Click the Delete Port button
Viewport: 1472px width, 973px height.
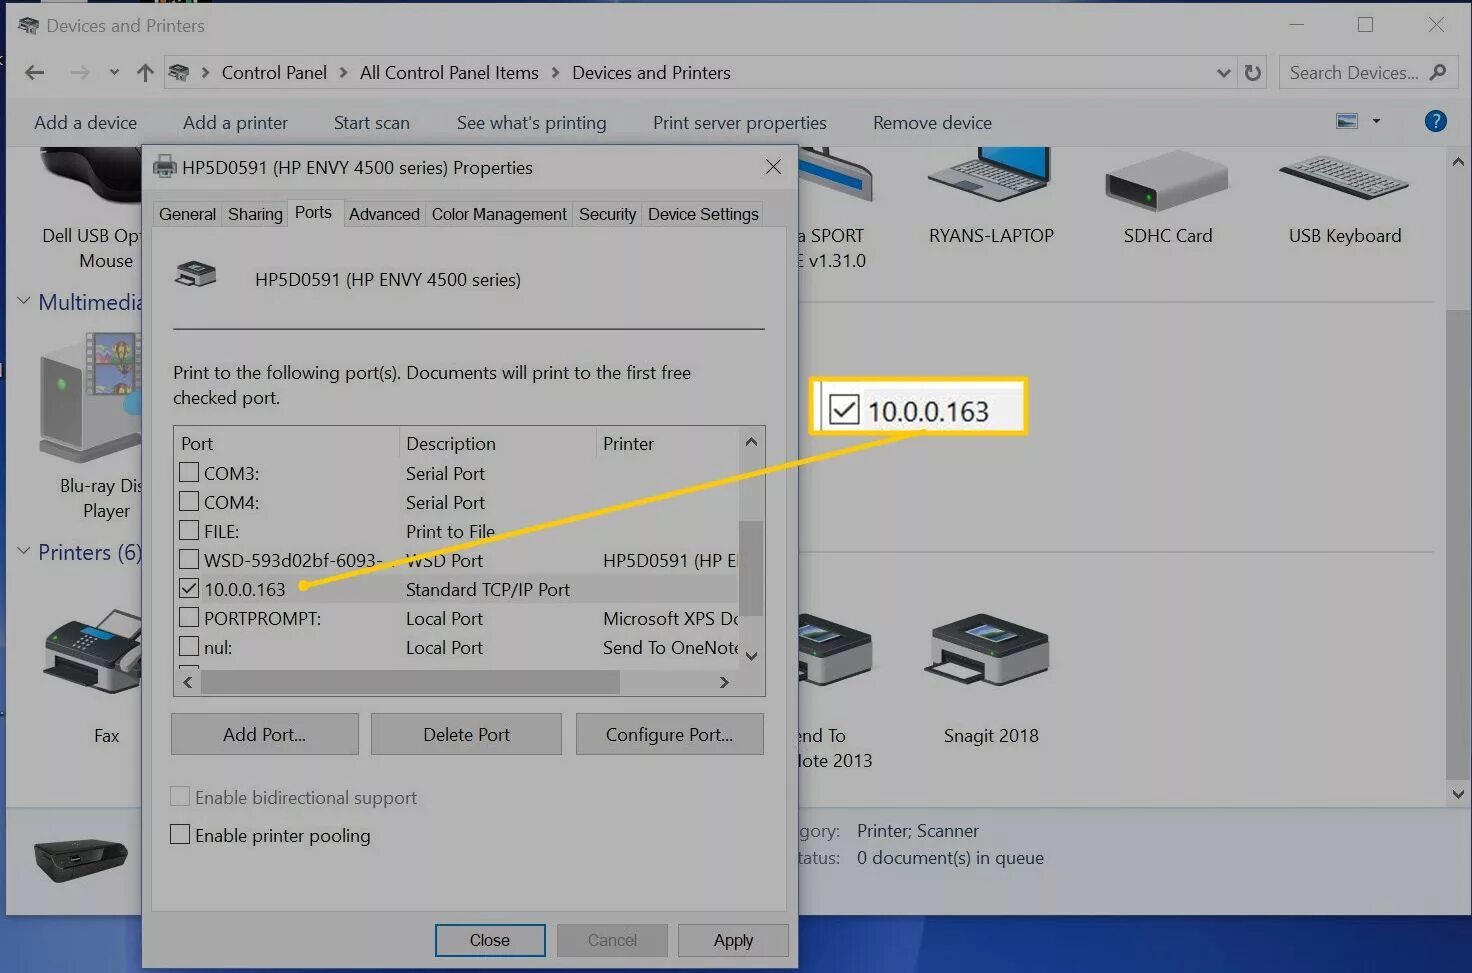pyautogui.click(x=466, y=734)
